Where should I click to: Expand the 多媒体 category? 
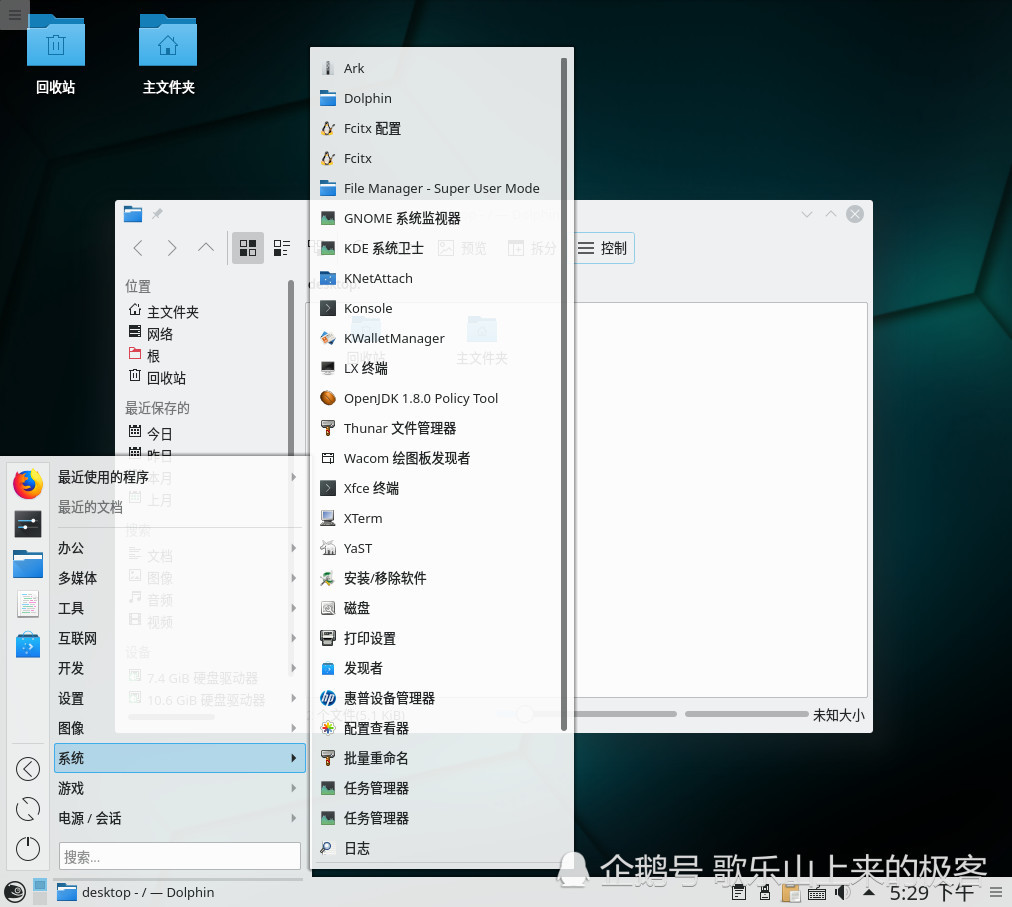pyautogui.click(x=178, y=578)
